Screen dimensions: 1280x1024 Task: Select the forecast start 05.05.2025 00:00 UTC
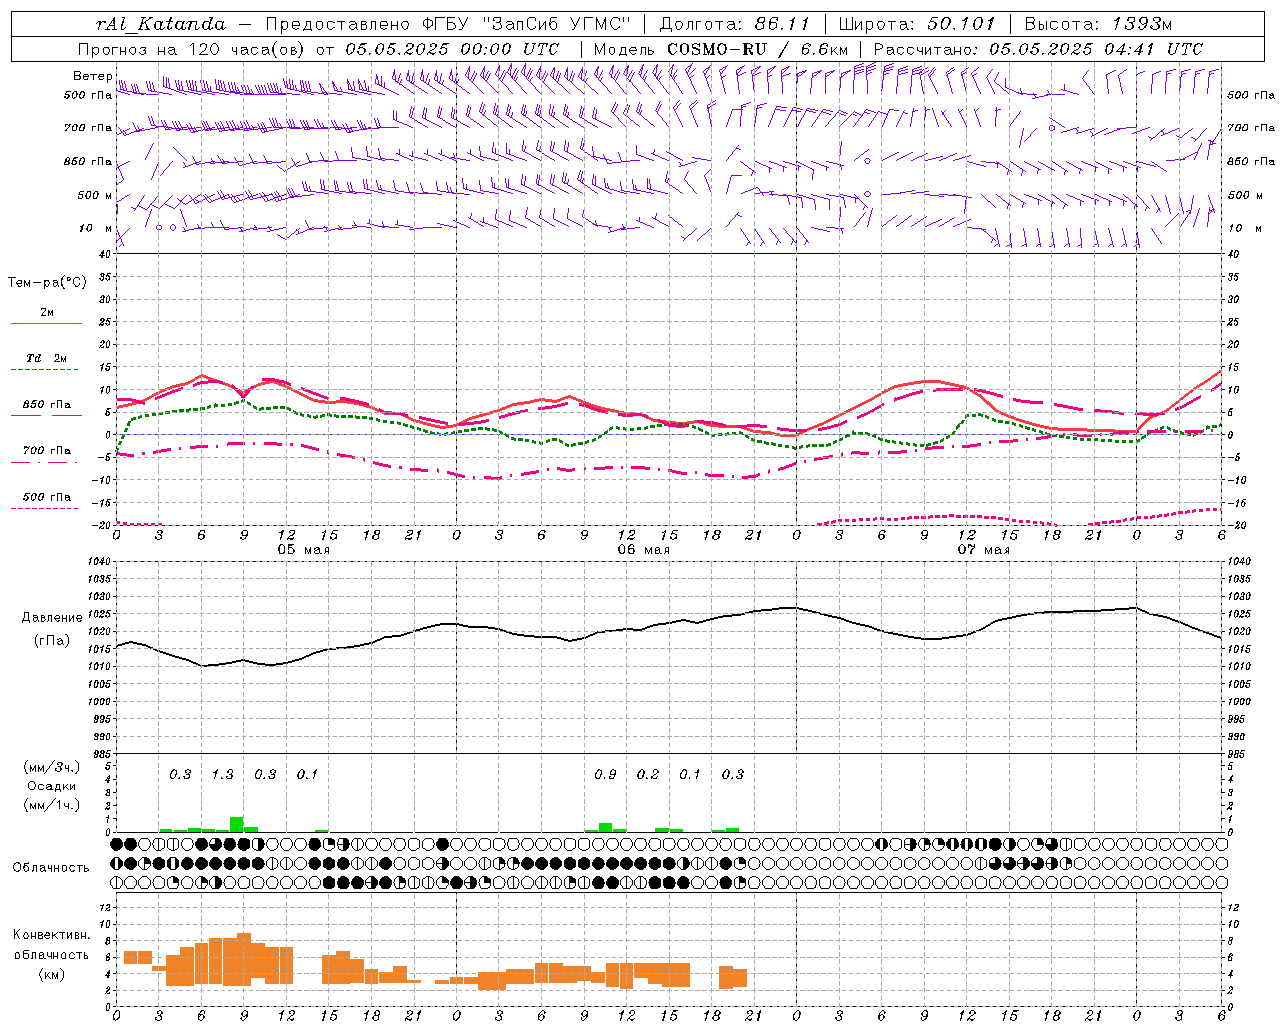(x=452, y=49)
